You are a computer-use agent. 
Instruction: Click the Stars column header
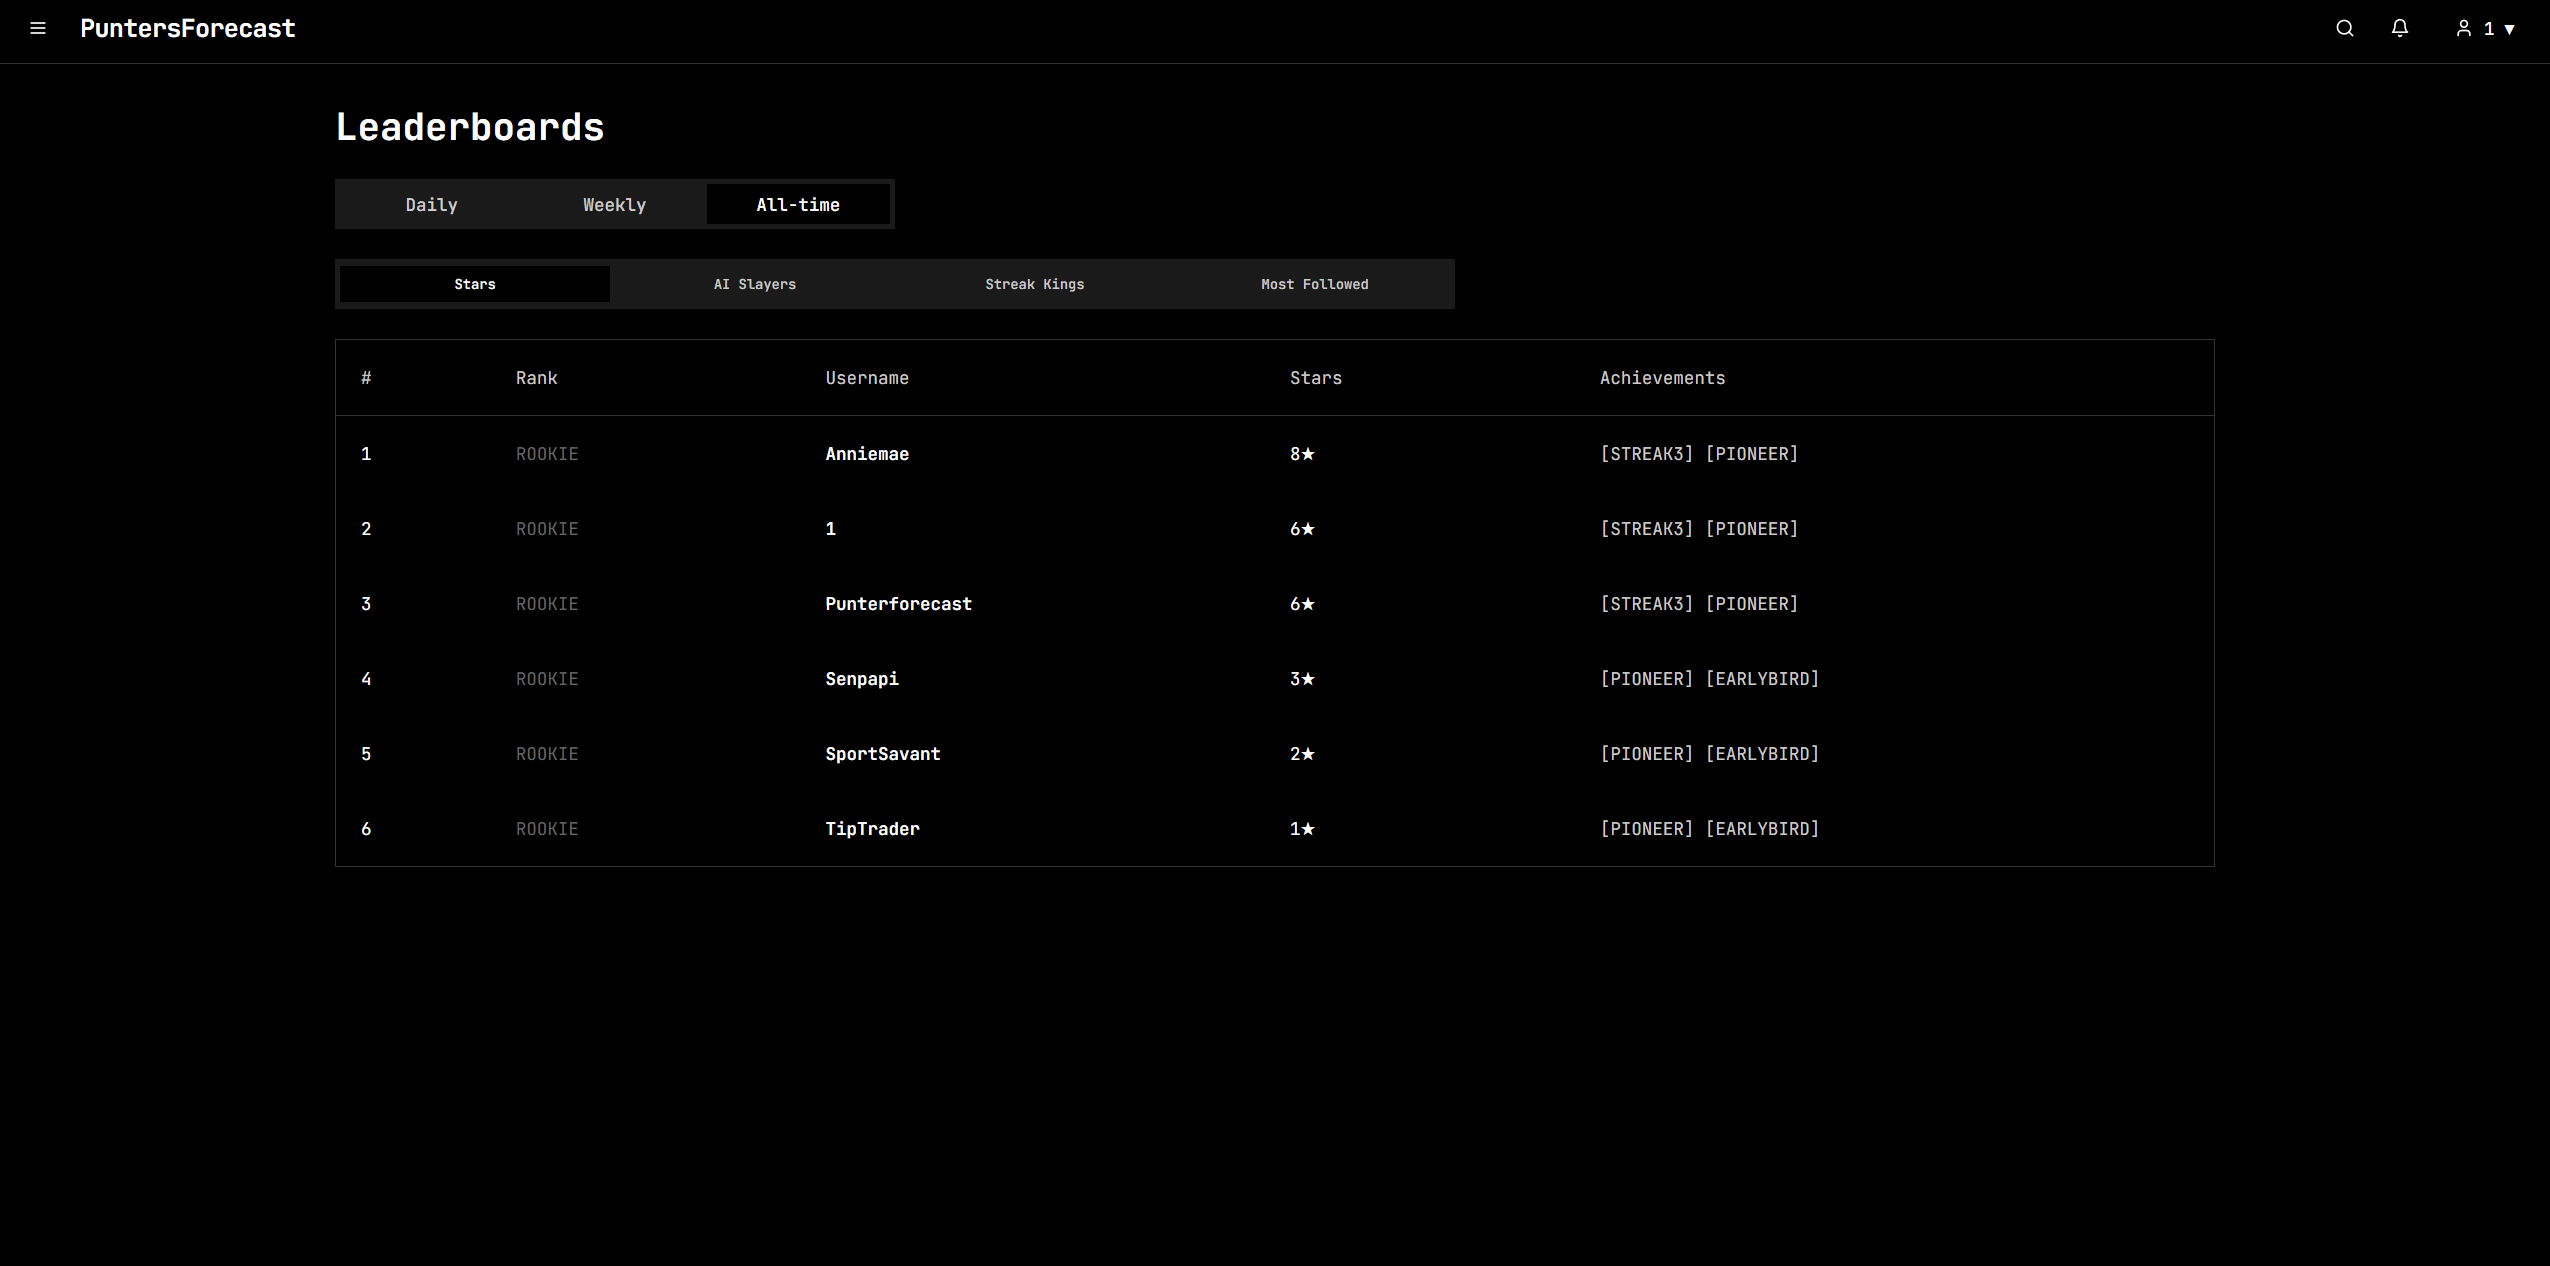coord(1315,378)
